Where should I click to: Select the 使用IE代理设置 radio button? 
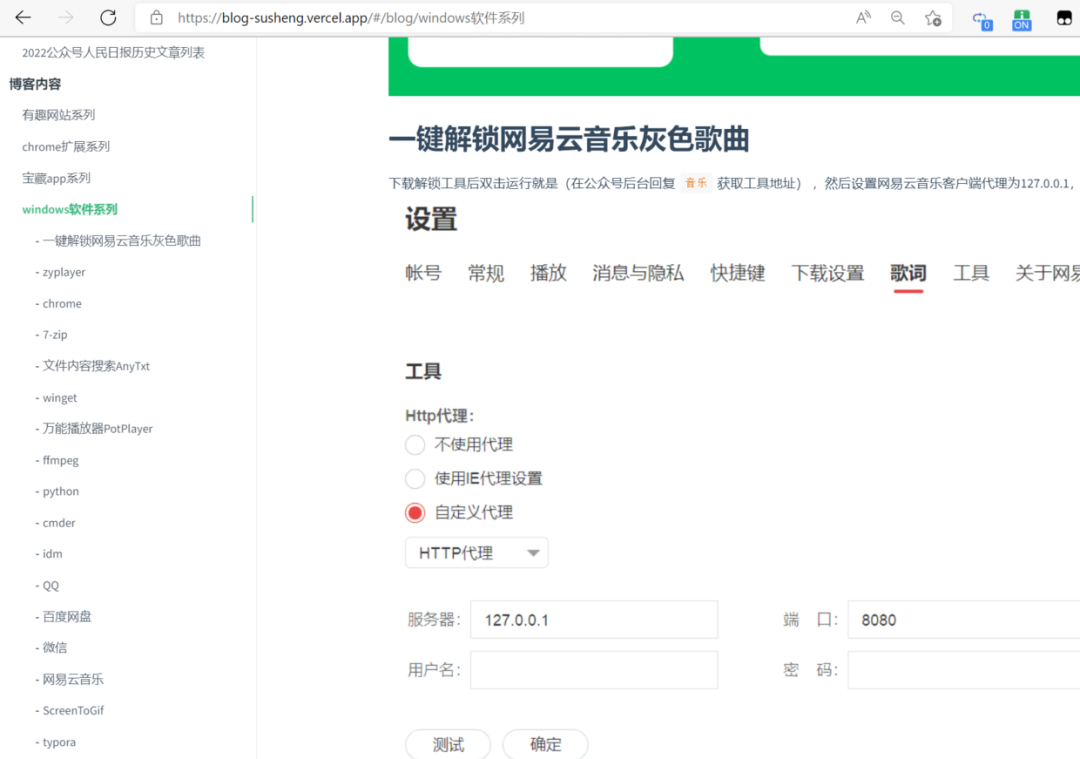coord(415,478)
